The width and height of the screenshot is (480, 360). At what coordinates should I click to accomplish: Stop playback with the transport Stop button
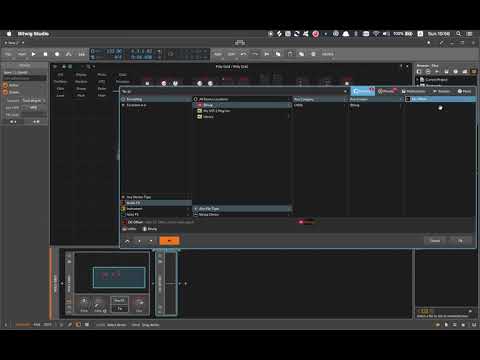45,54
